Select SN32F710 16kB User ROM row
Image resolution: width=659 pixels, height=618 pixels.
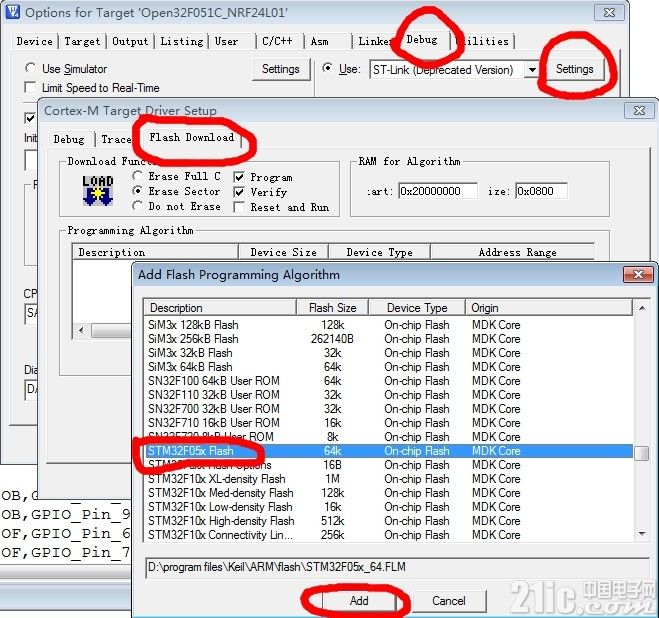[x=388, y=423]
